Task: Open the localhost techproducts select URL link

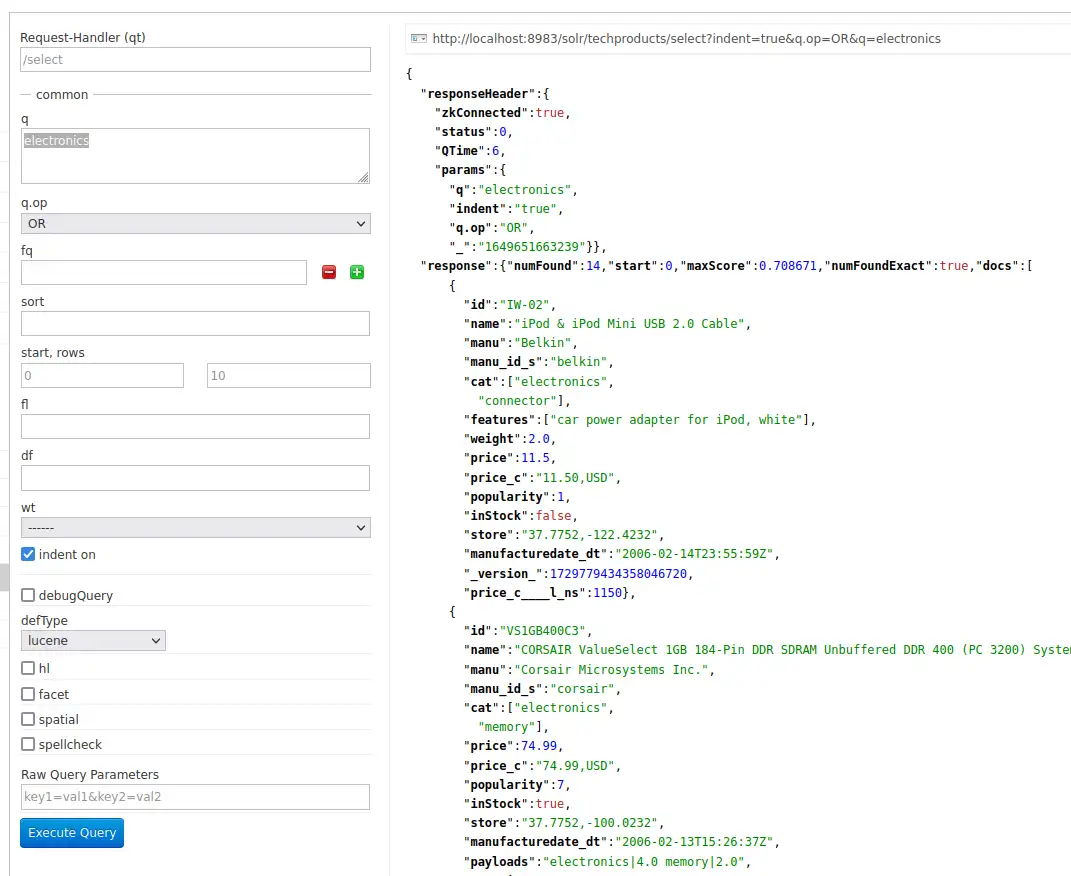Action: (686, 39)
